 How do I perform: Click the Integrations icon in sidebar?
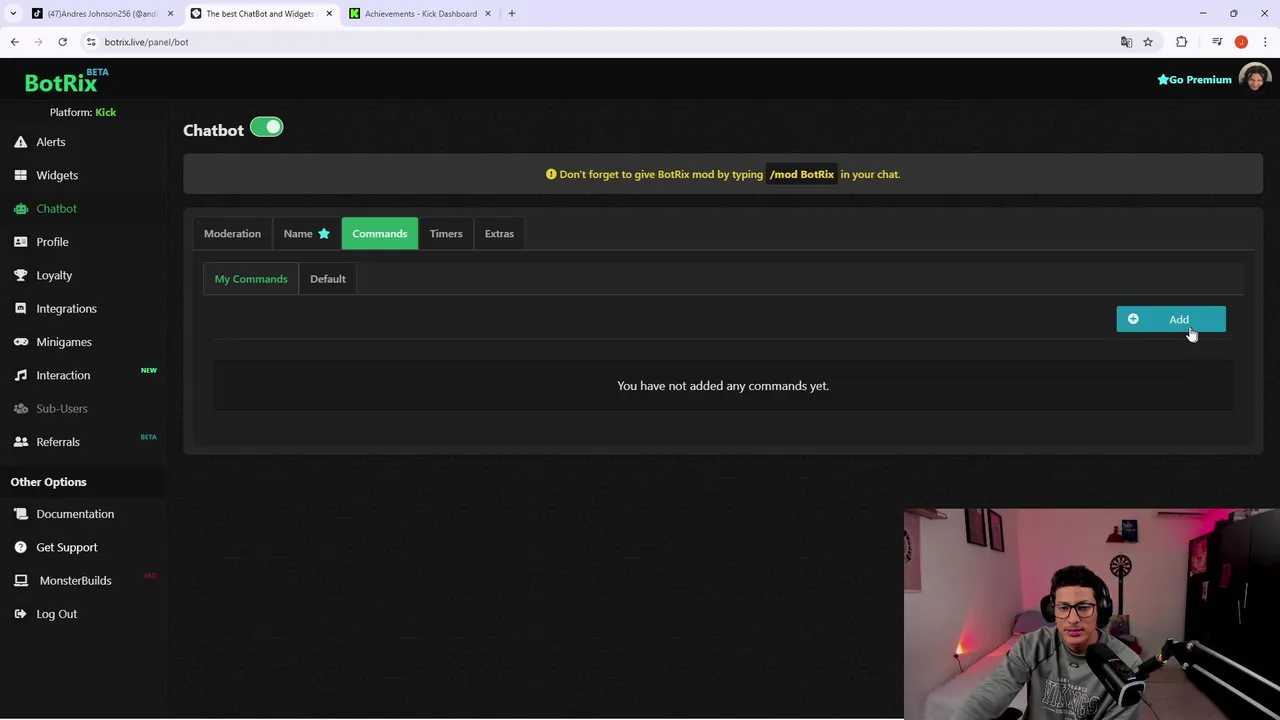pyautogui.click(x=20, y=308)
